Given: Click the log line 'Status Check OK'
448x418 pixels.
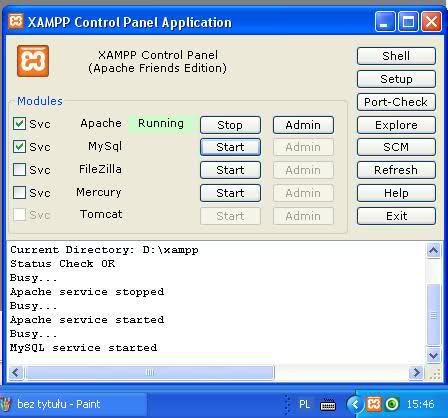Looking at the screenshot, I should click(x=63, y=264).
